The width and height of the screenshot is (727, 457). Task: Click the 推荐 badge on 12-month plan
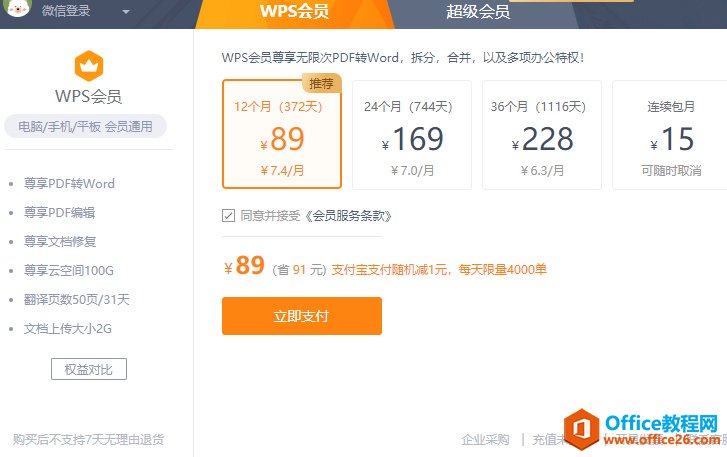pos(322,83)
